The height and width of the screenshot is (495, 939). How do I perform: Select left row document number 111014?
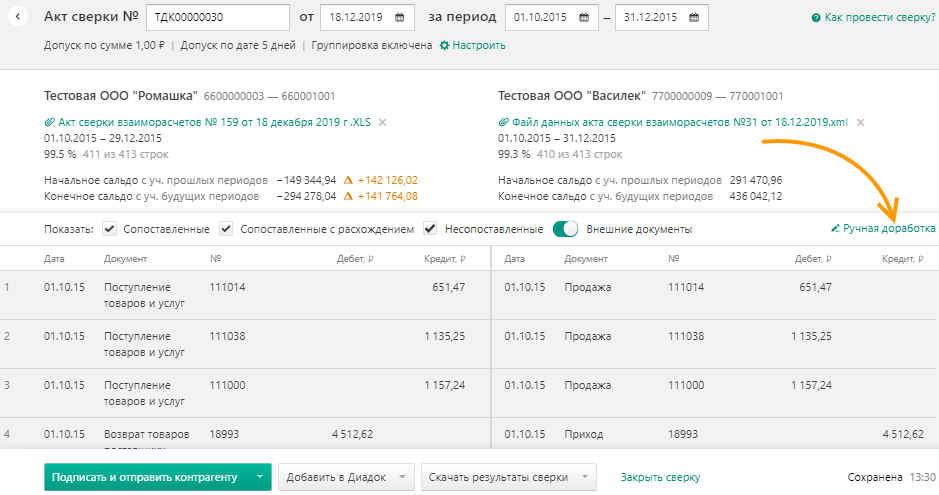pos(228,287)
